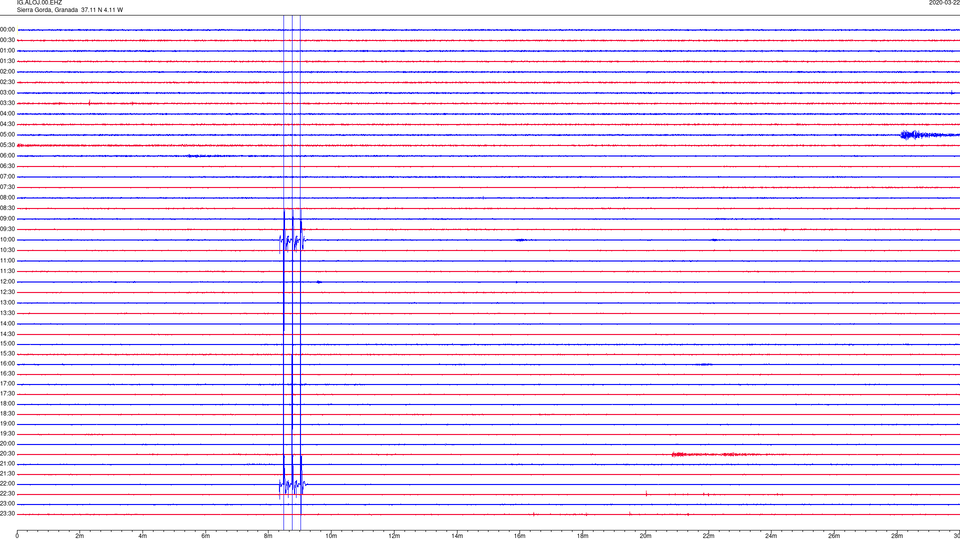Select the 10:00 trace time label
The width and height of the screenshot is (960, 540).
(7, 239)
